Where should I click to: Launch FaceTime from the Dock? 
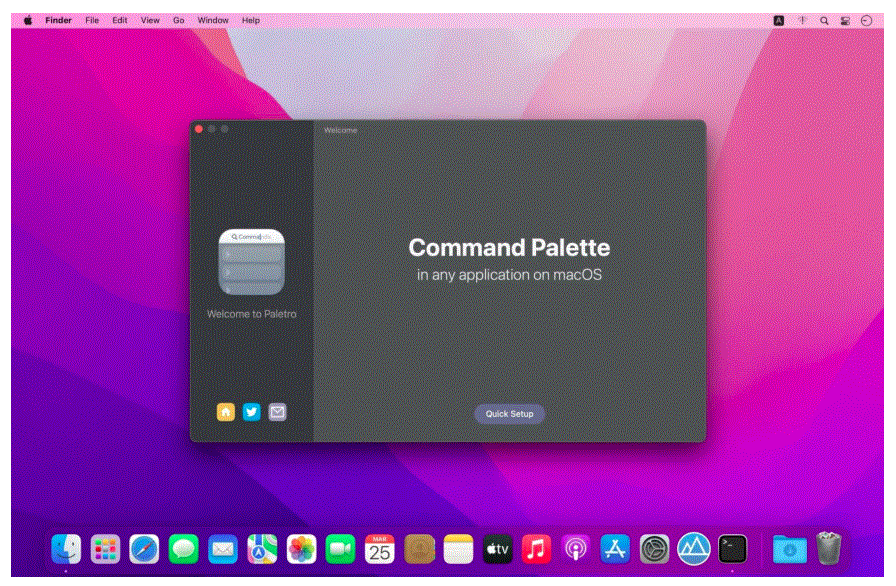pos(340,549)
